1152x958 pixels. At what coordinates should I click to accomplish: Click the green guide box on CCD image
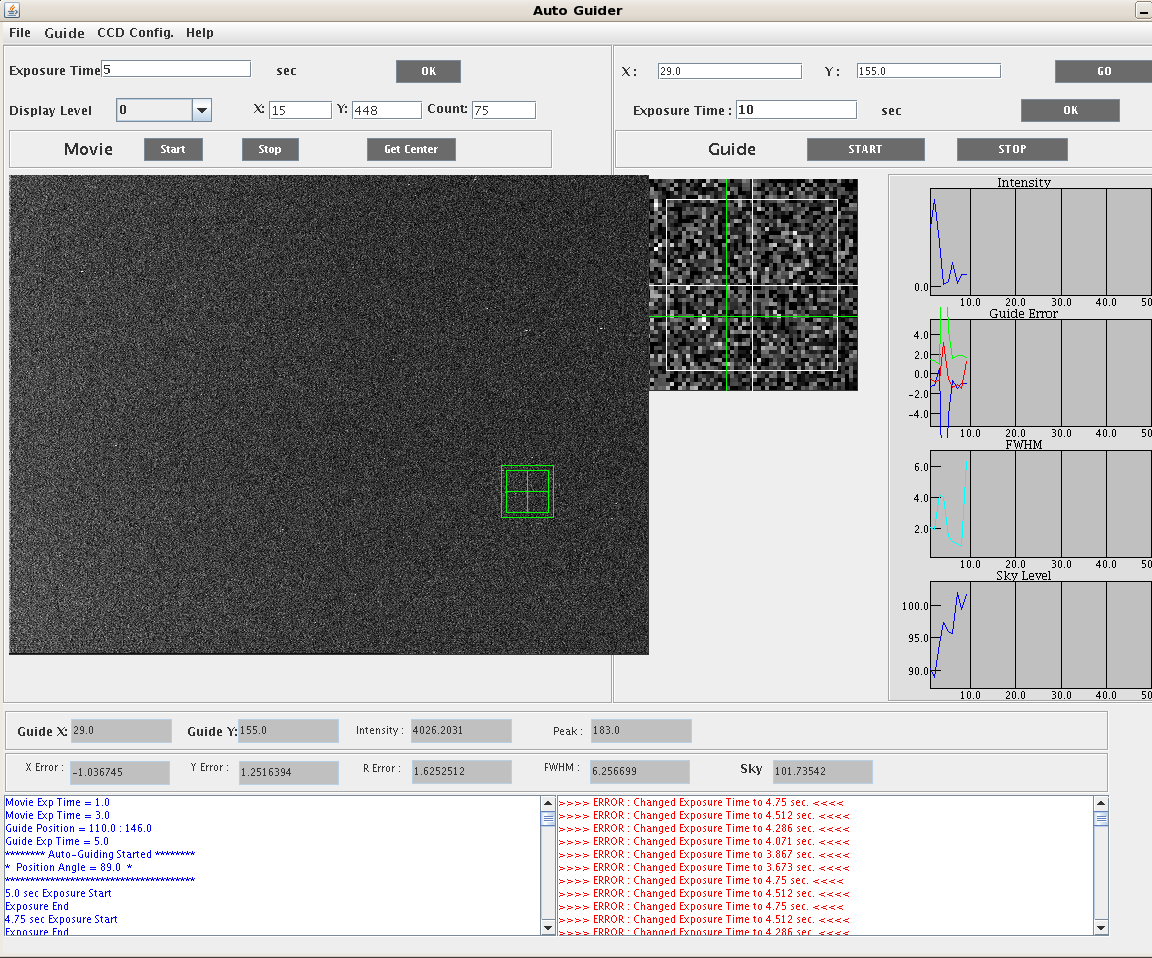coord(527,491)
